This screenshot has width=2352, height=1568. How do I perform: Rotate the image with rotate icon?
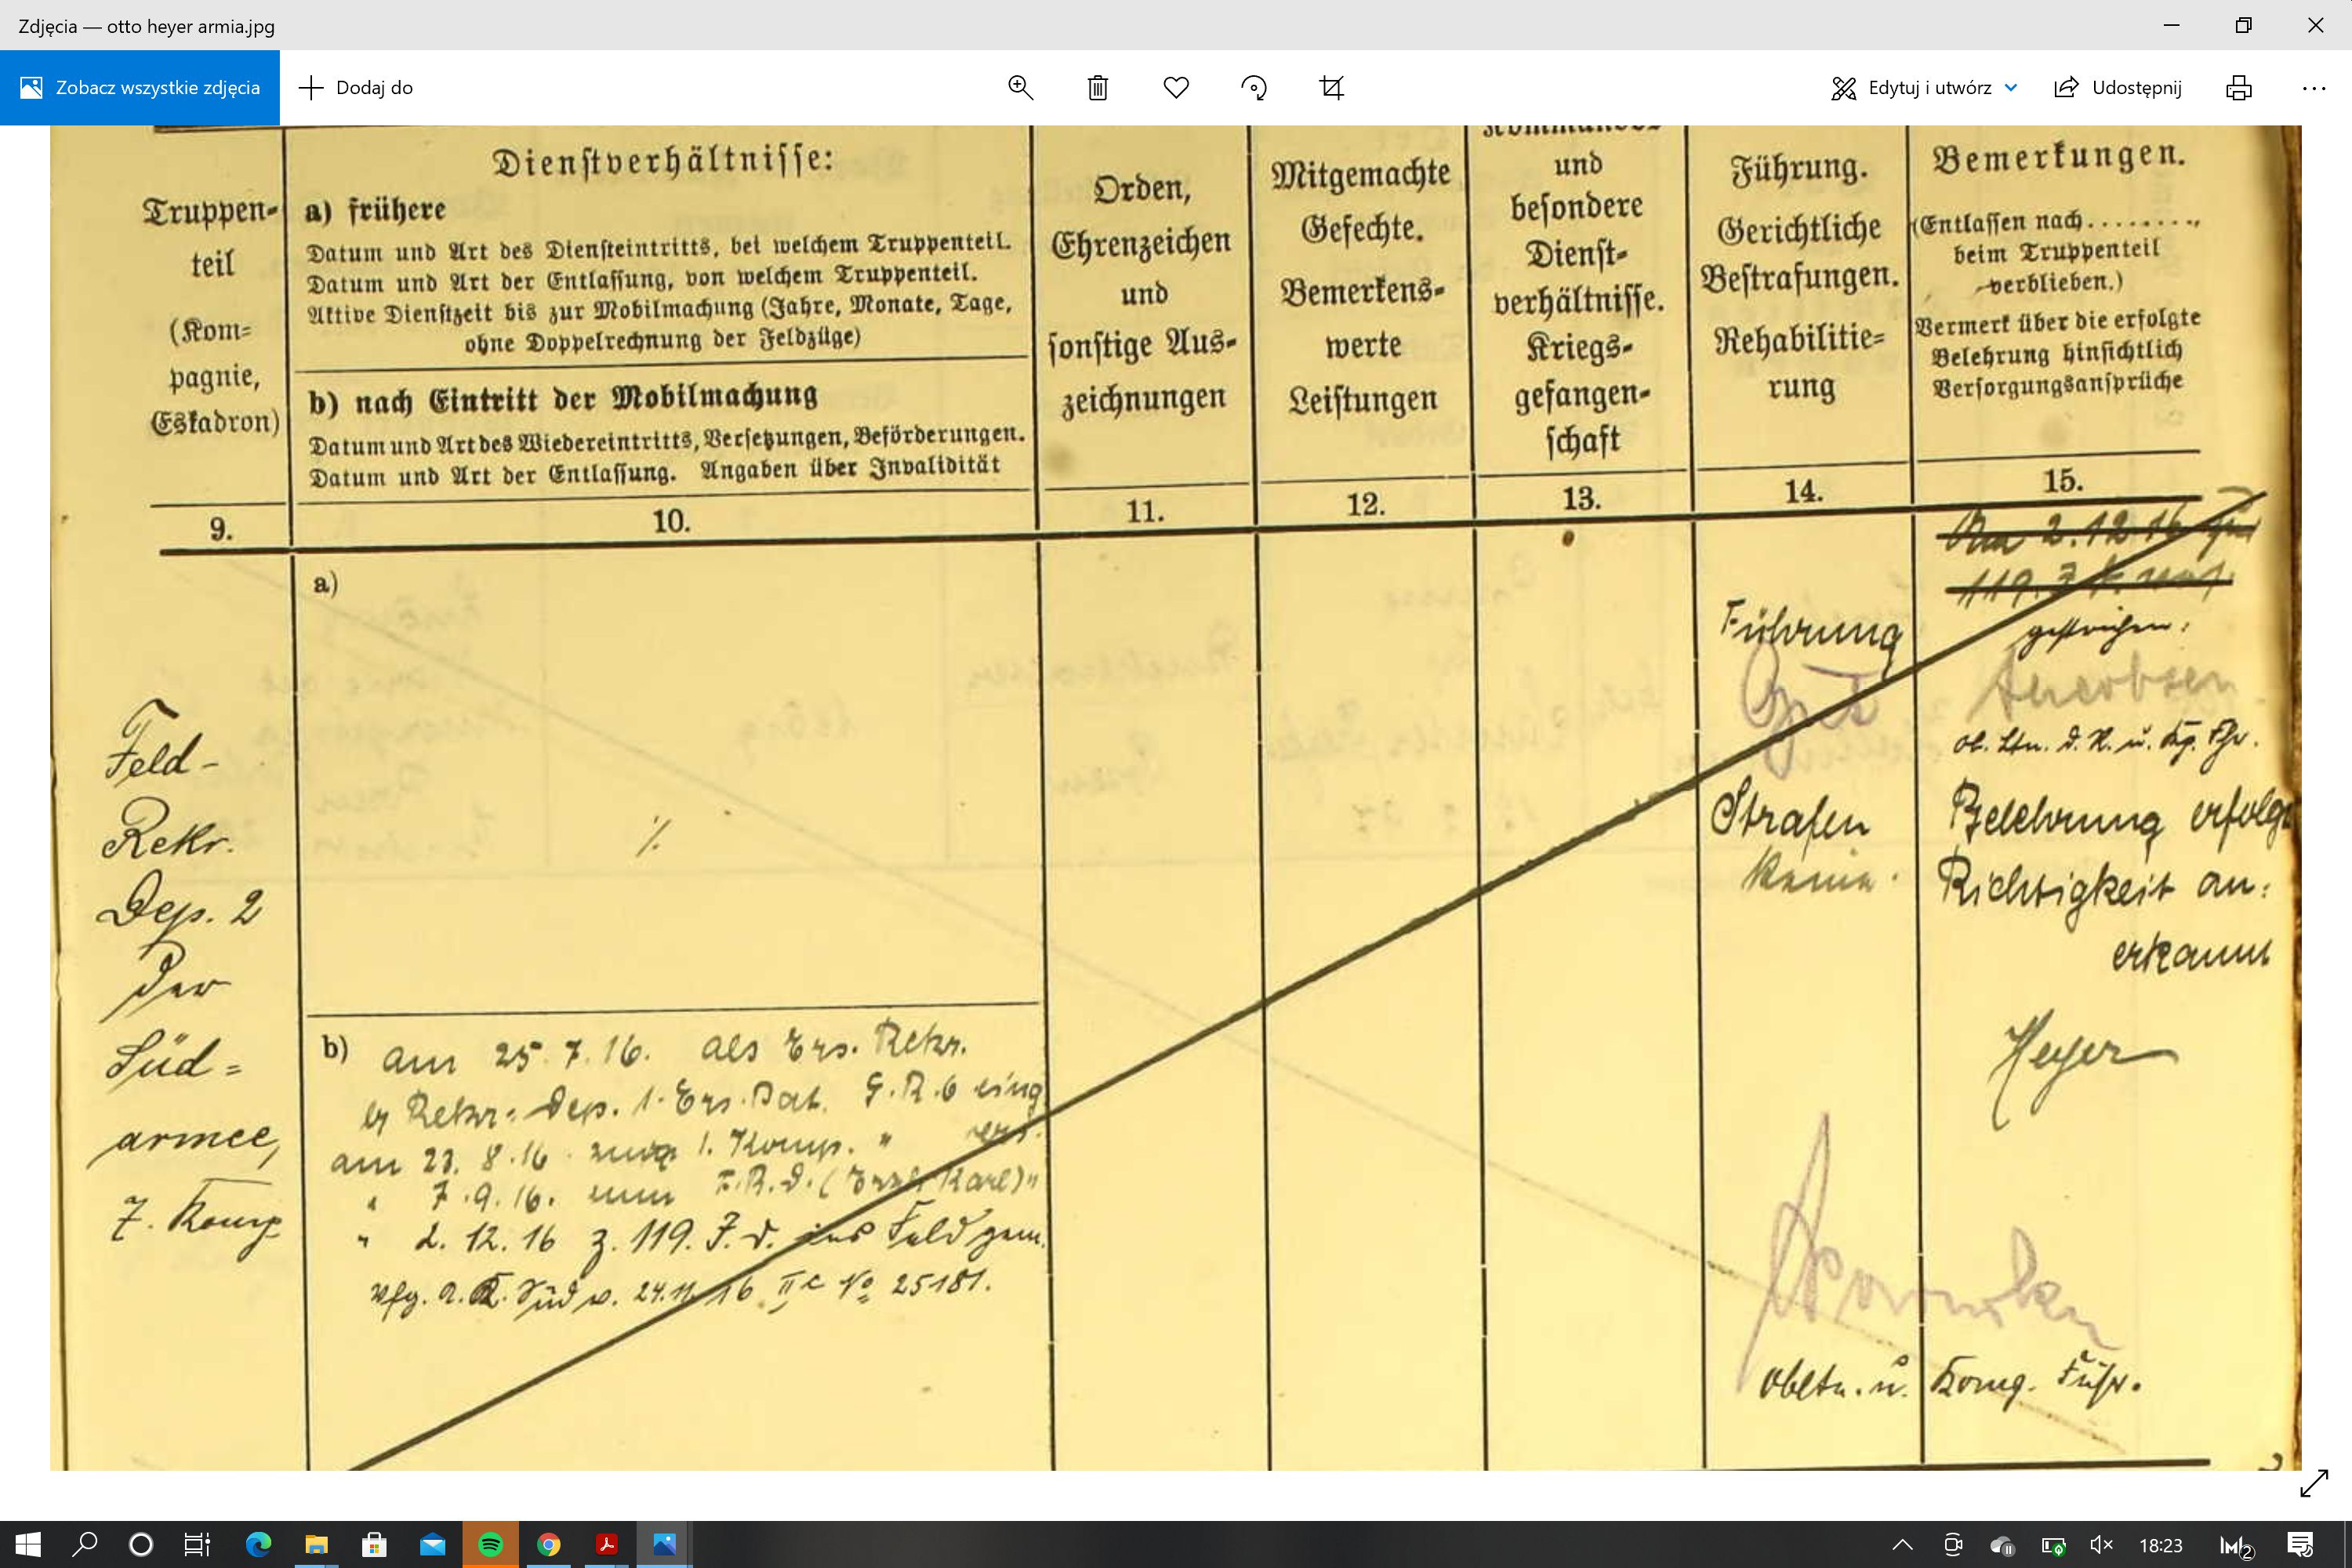(1254, 88)
